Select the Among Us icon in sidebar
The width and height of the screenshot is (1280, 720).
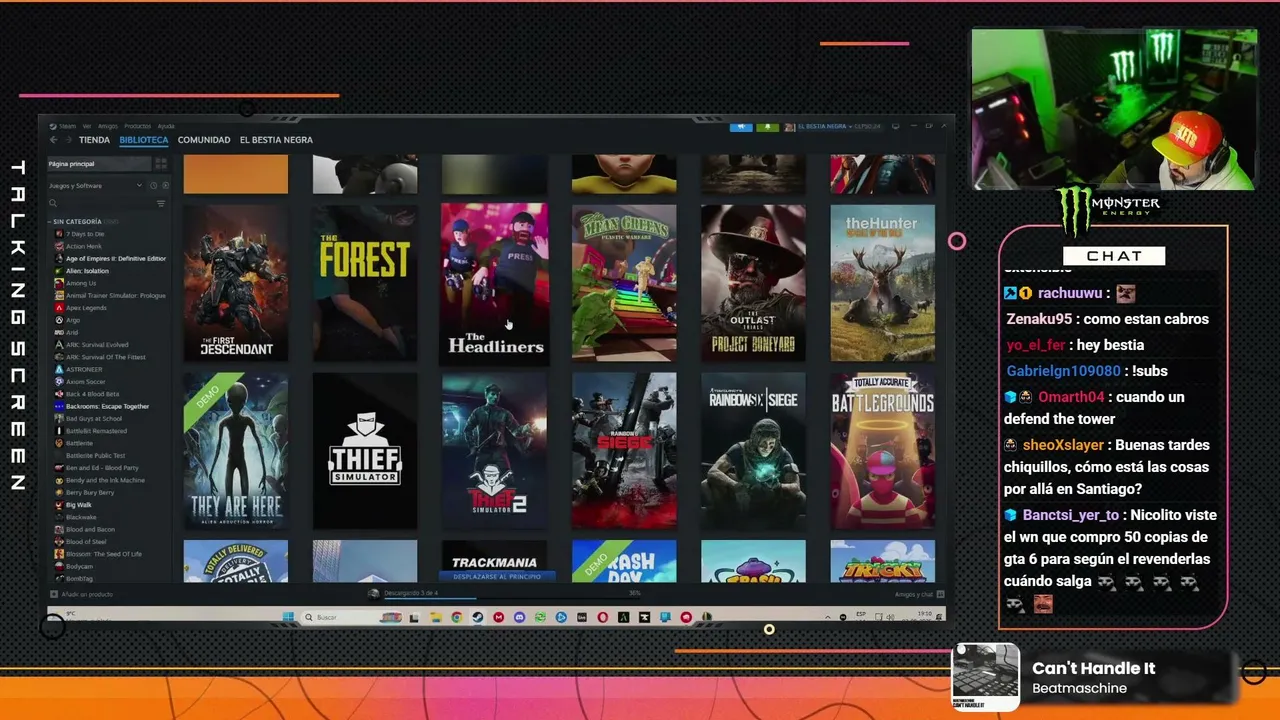(59, 283)
